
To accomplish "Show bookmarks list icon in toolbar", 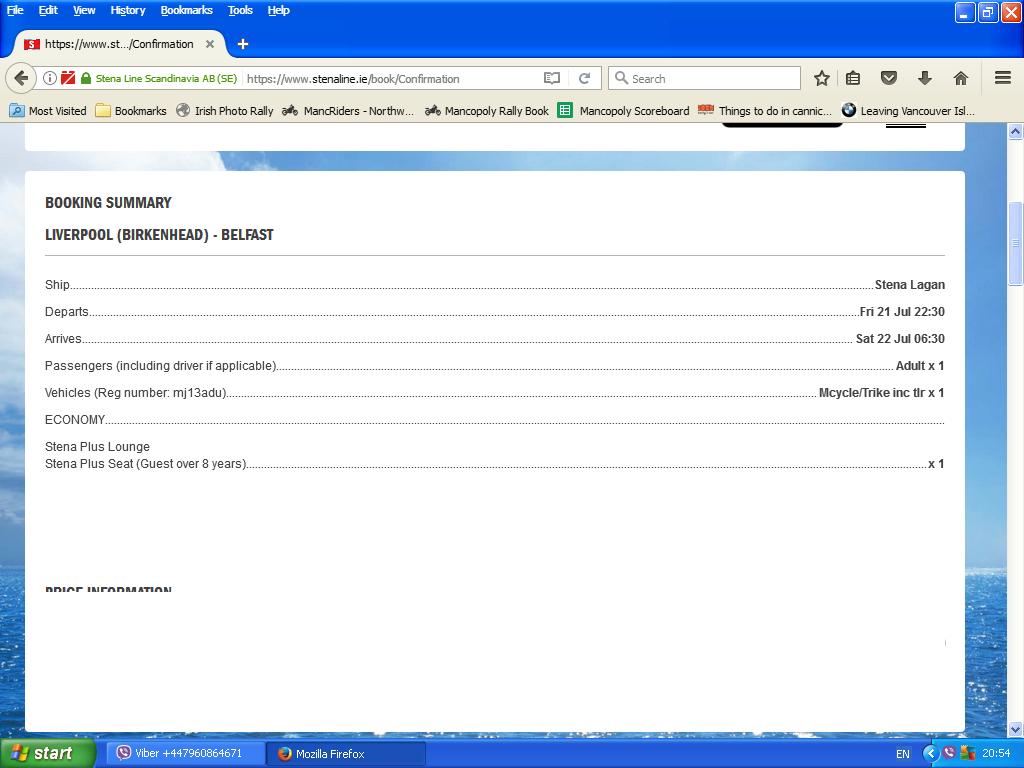I will 853,78.
